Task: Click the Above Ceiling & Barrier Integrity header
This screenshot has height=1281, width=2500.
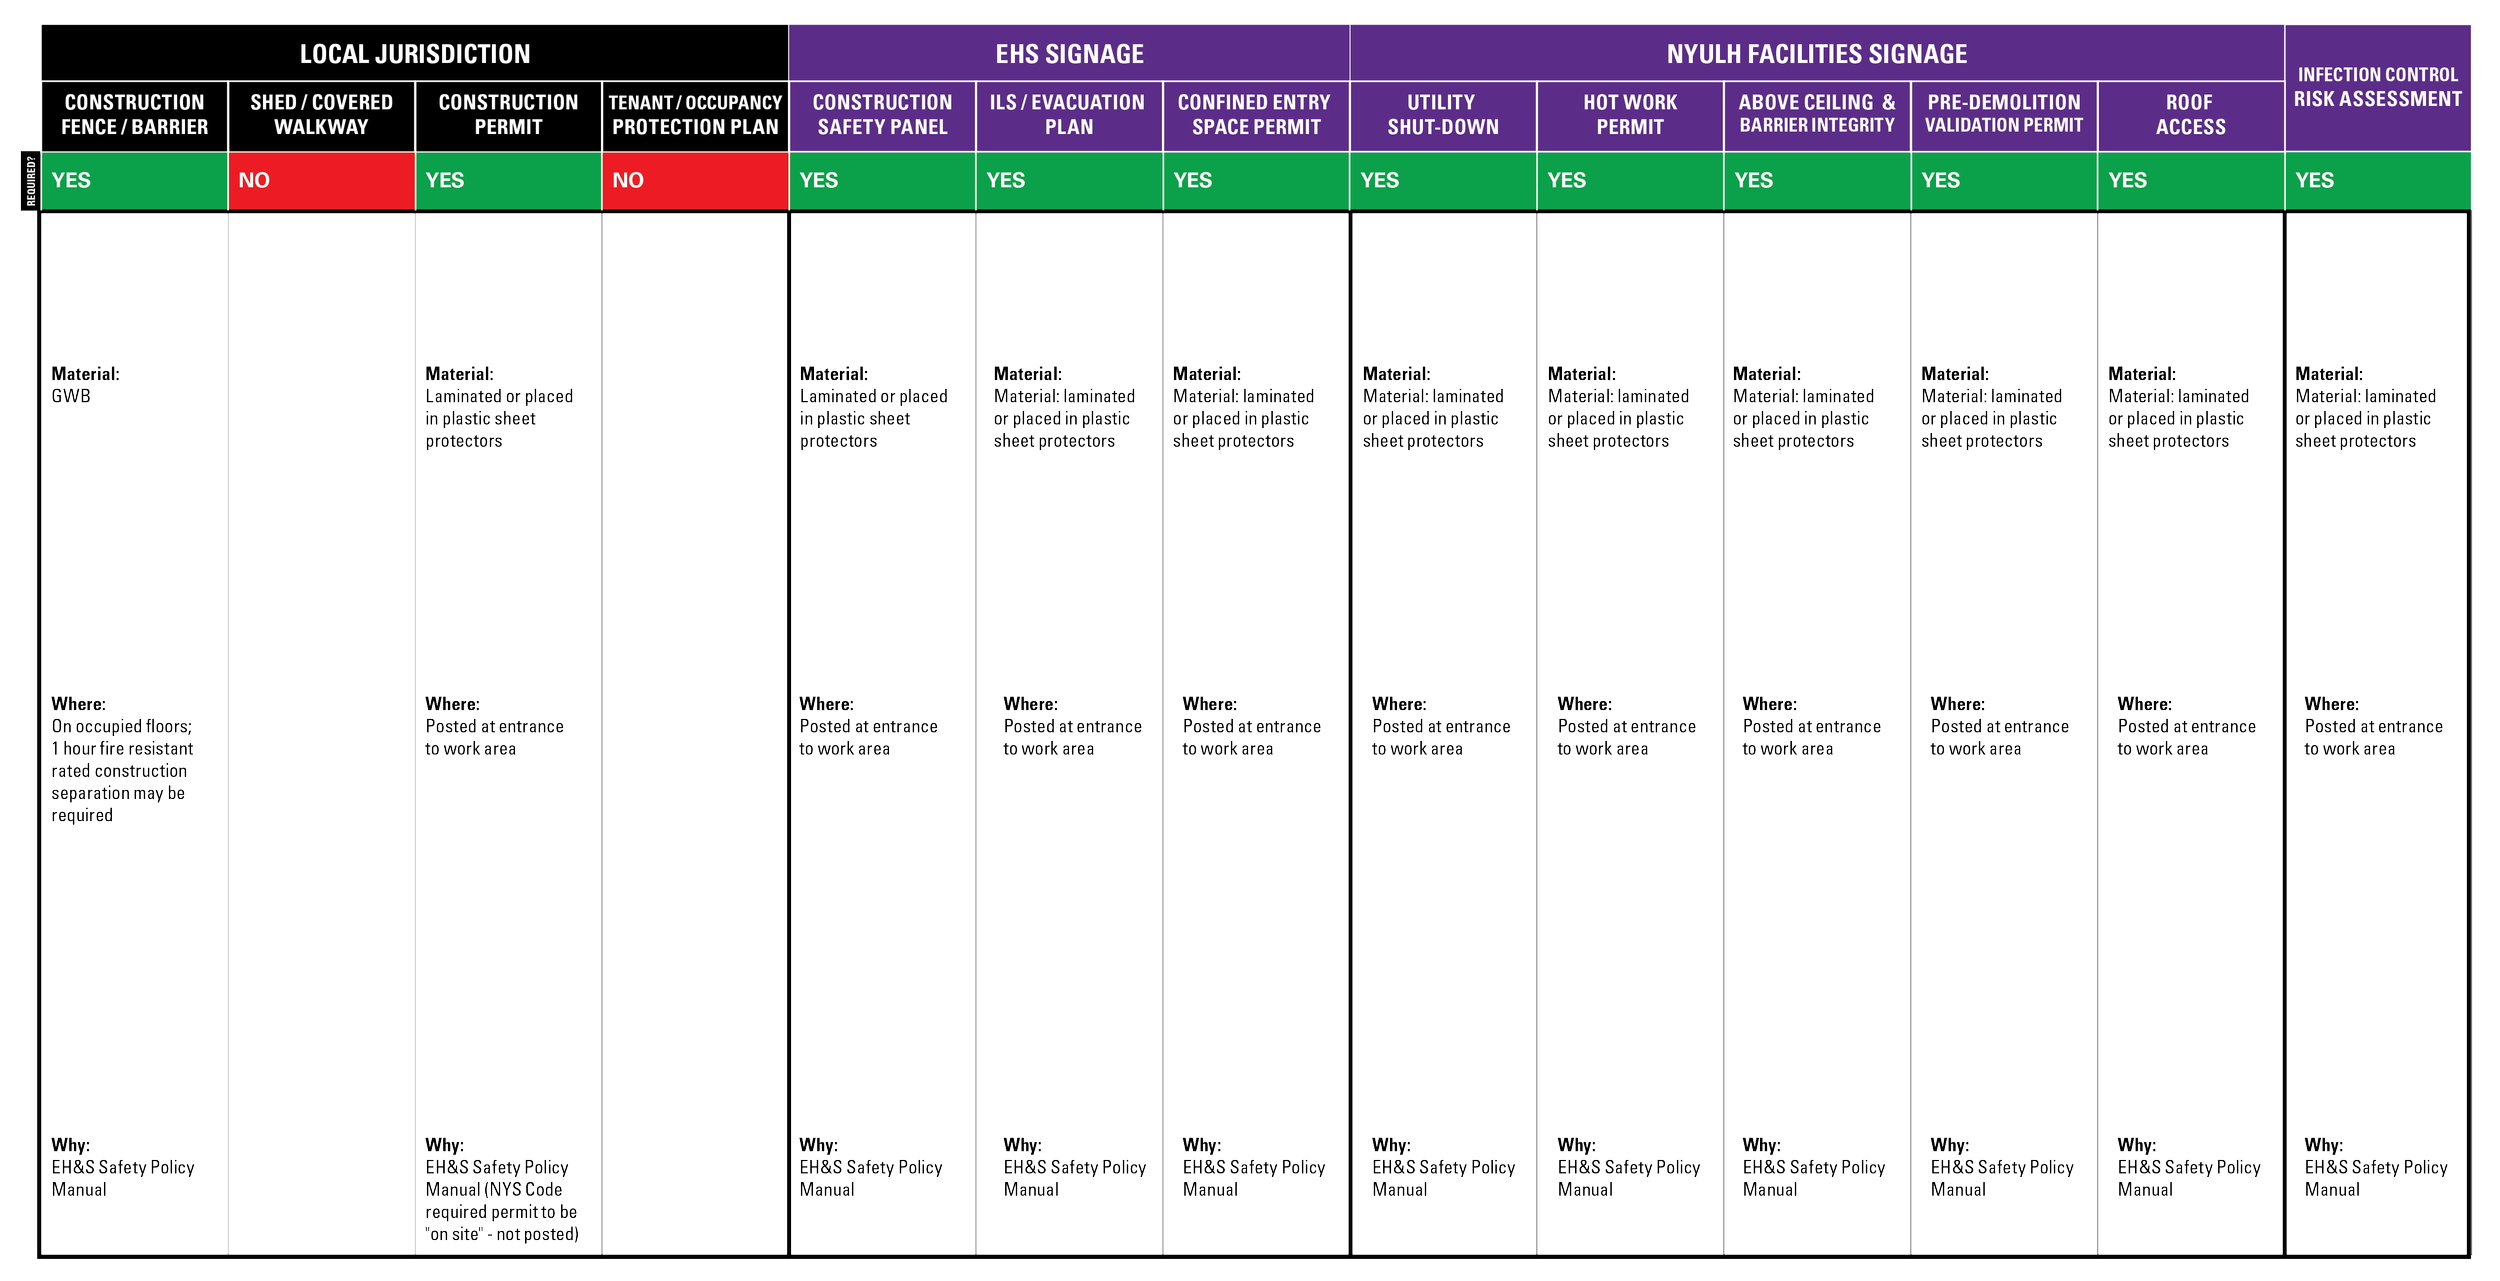Action: pos(1816,115)
